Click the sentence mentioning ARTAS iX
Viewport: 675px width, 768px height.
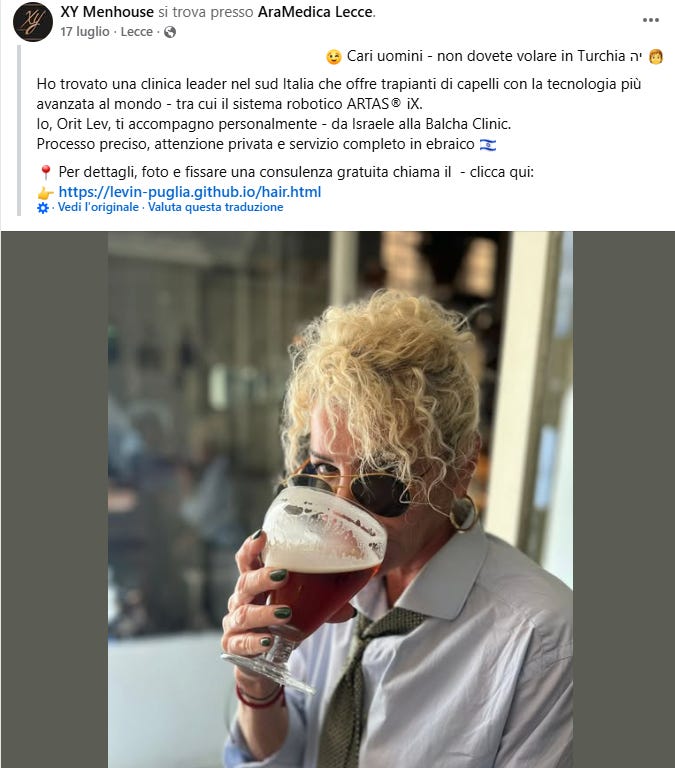tap(338, 94)
